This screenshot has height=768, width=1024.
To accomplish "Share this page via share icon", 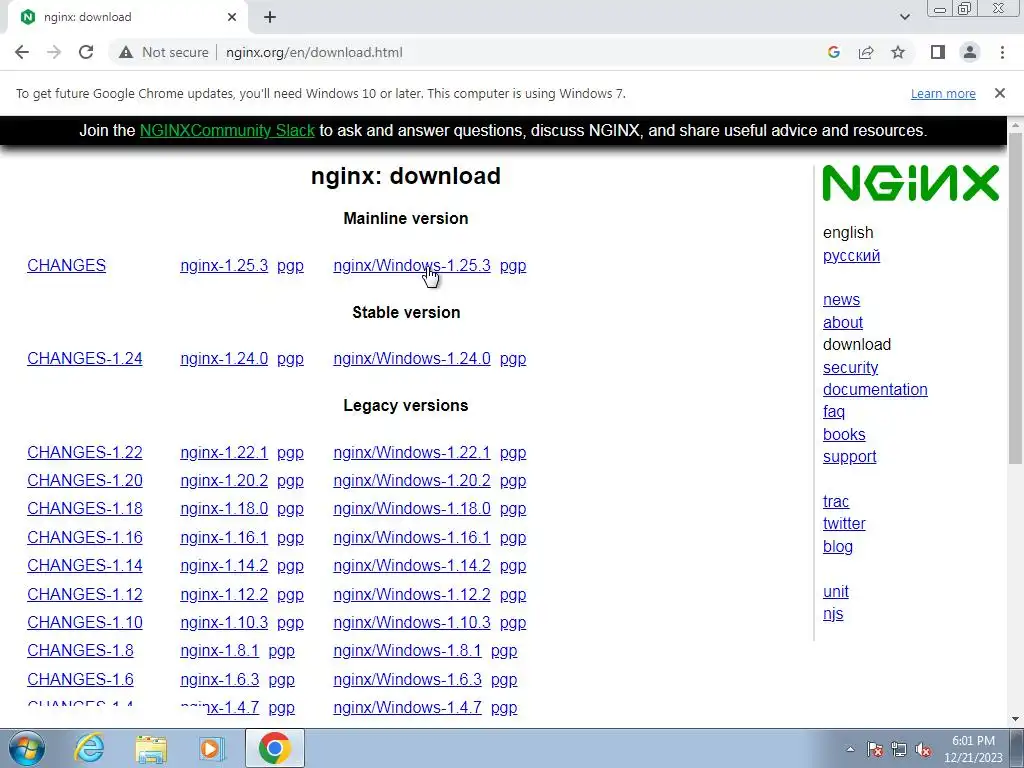I will pyautogui.click(x=866, y=52).
